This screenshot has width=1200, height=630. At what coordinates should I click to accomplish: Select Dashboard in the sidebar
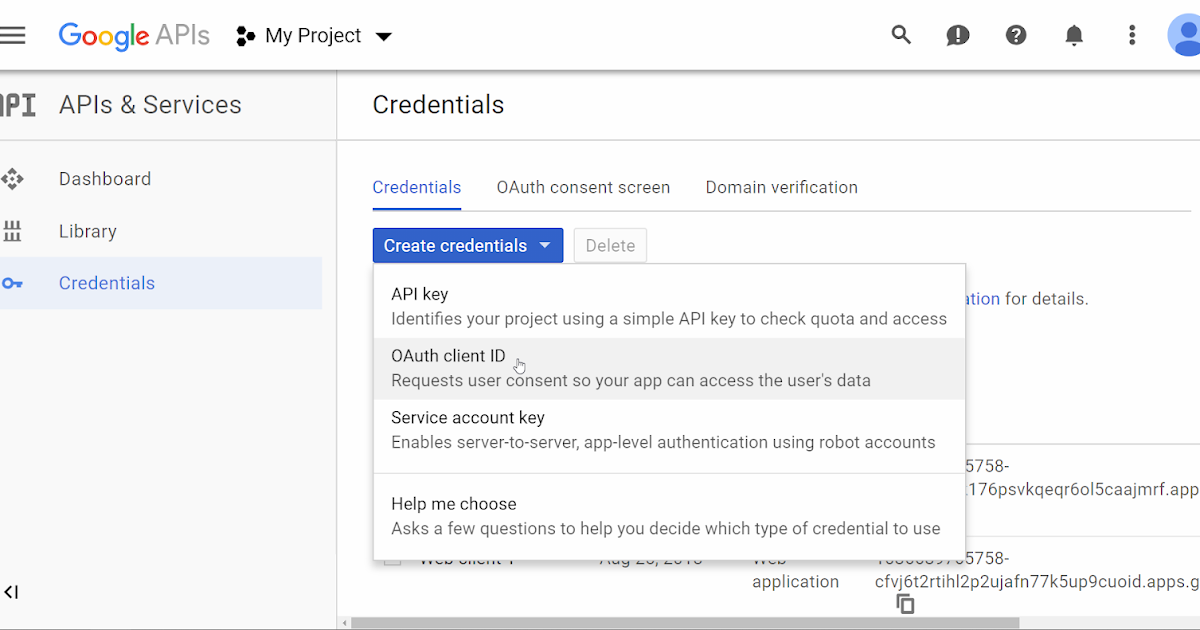tap(104, 178)
